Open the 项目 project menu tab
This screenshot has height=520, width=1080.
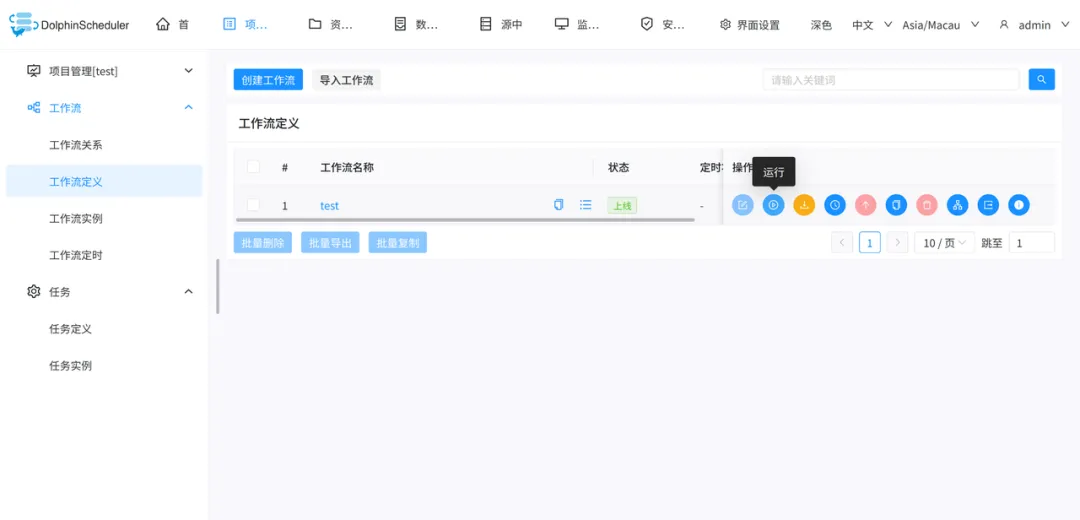(x=245, y=25)
